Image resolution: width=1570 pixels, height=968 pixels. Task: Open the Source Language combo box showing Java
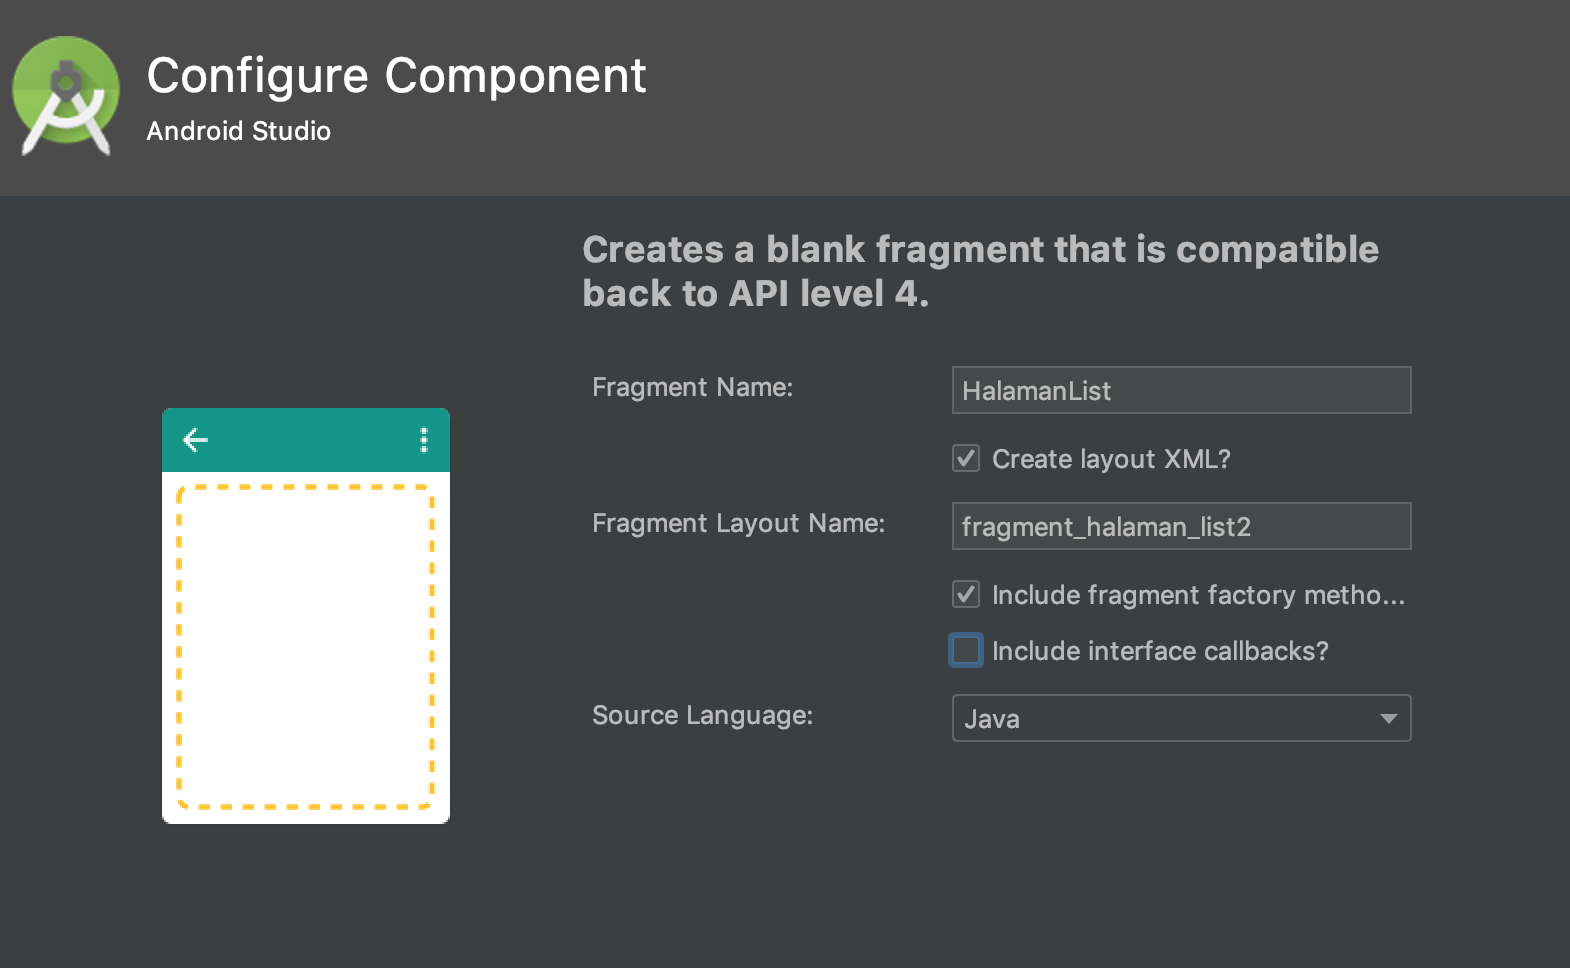[x=1160, y=718]
